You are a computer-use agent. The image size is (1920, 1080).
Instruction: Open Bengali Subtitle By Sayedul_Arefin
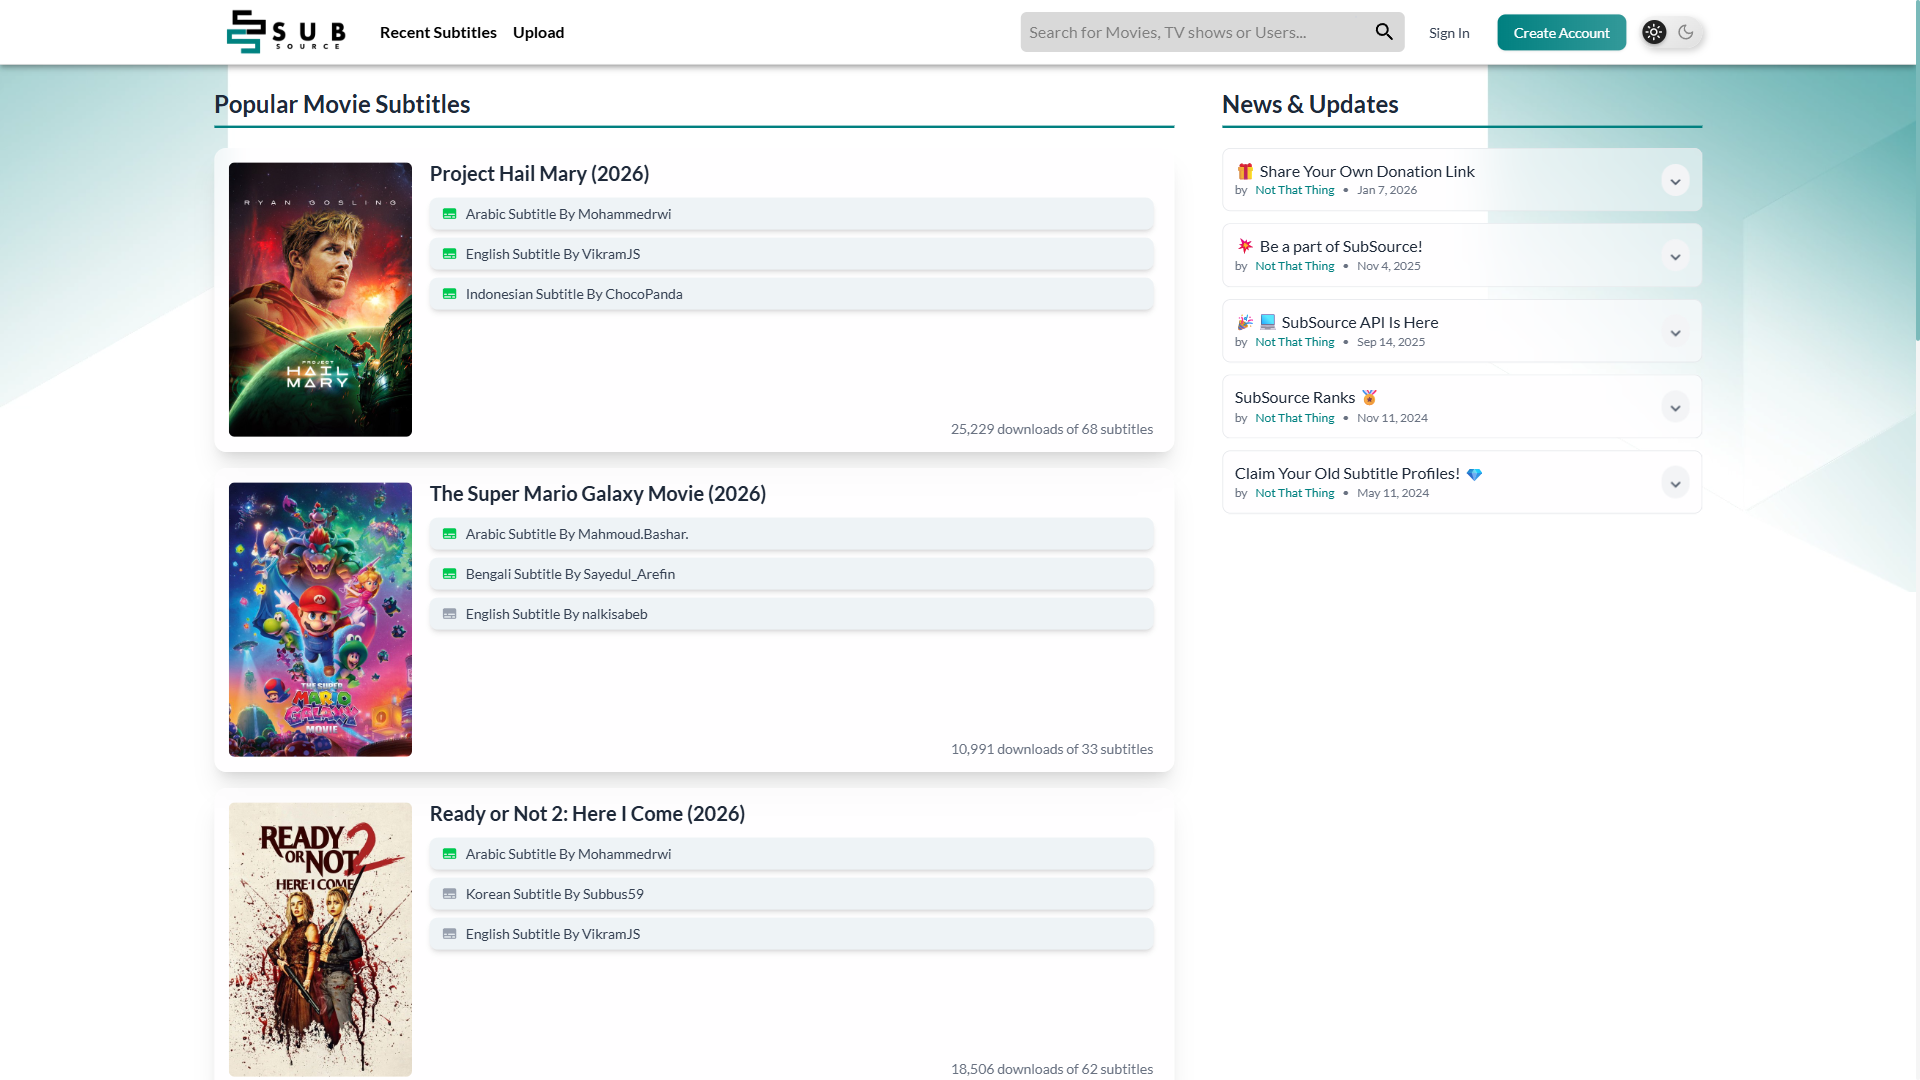point(791,574)
